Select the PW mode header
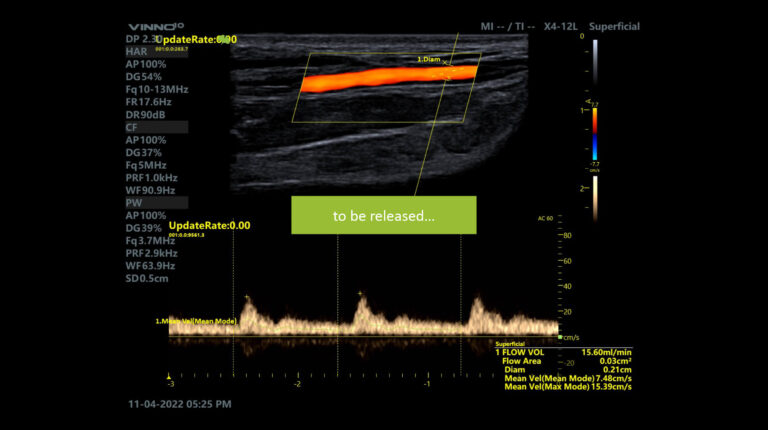The image size is (768, 430). [x=156, y=203]
